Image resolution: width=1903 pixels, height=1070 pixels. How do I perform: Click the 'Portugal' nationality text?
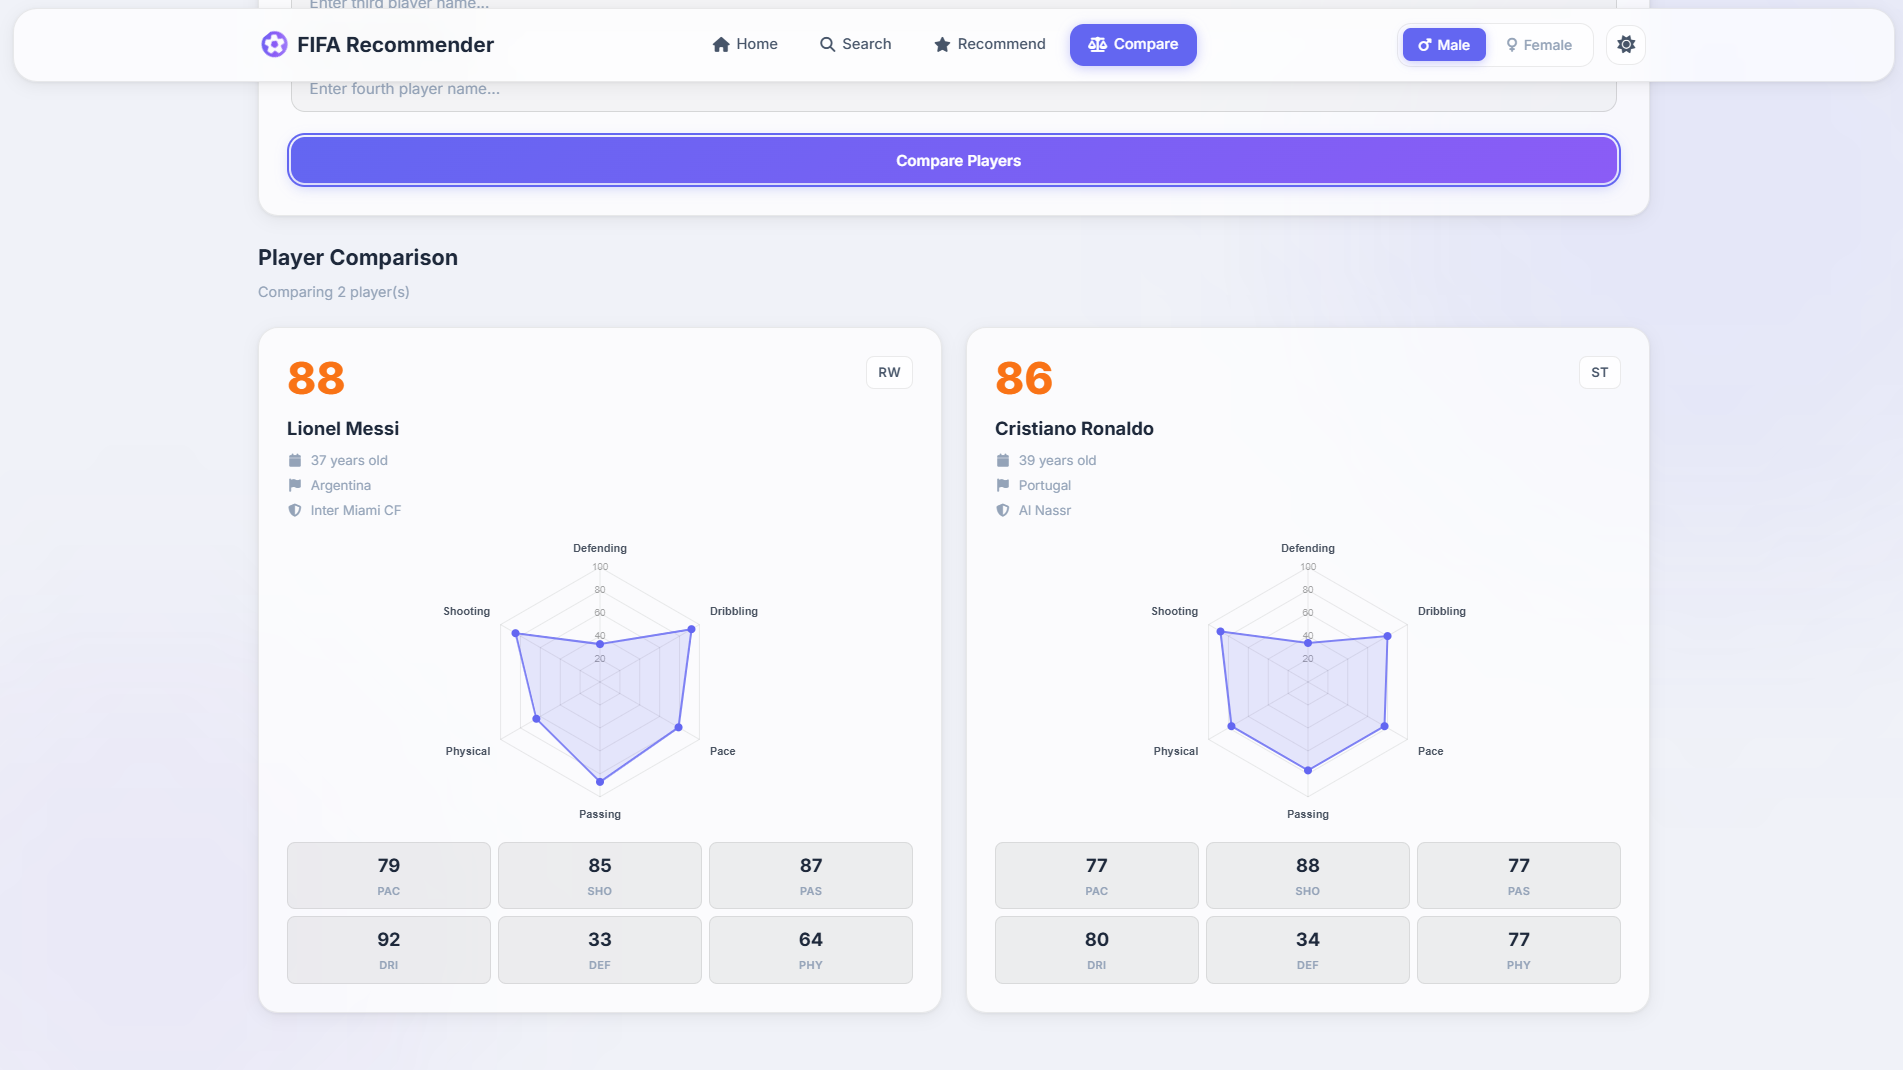click(1045, 485)
